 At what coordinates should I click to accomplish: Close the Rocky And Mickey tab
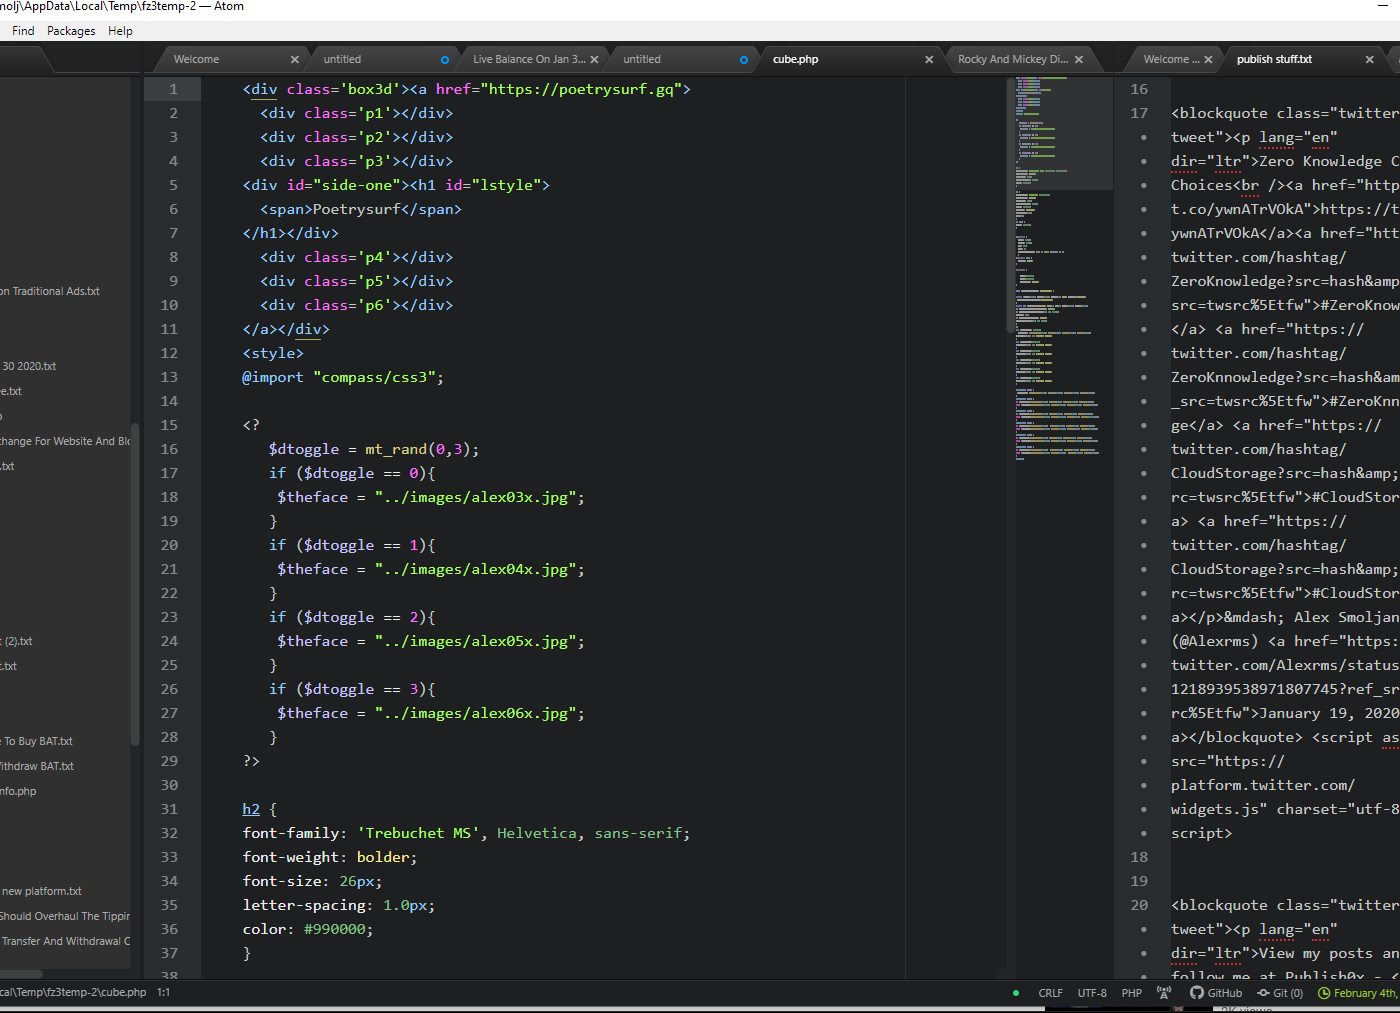(1079, 60)
